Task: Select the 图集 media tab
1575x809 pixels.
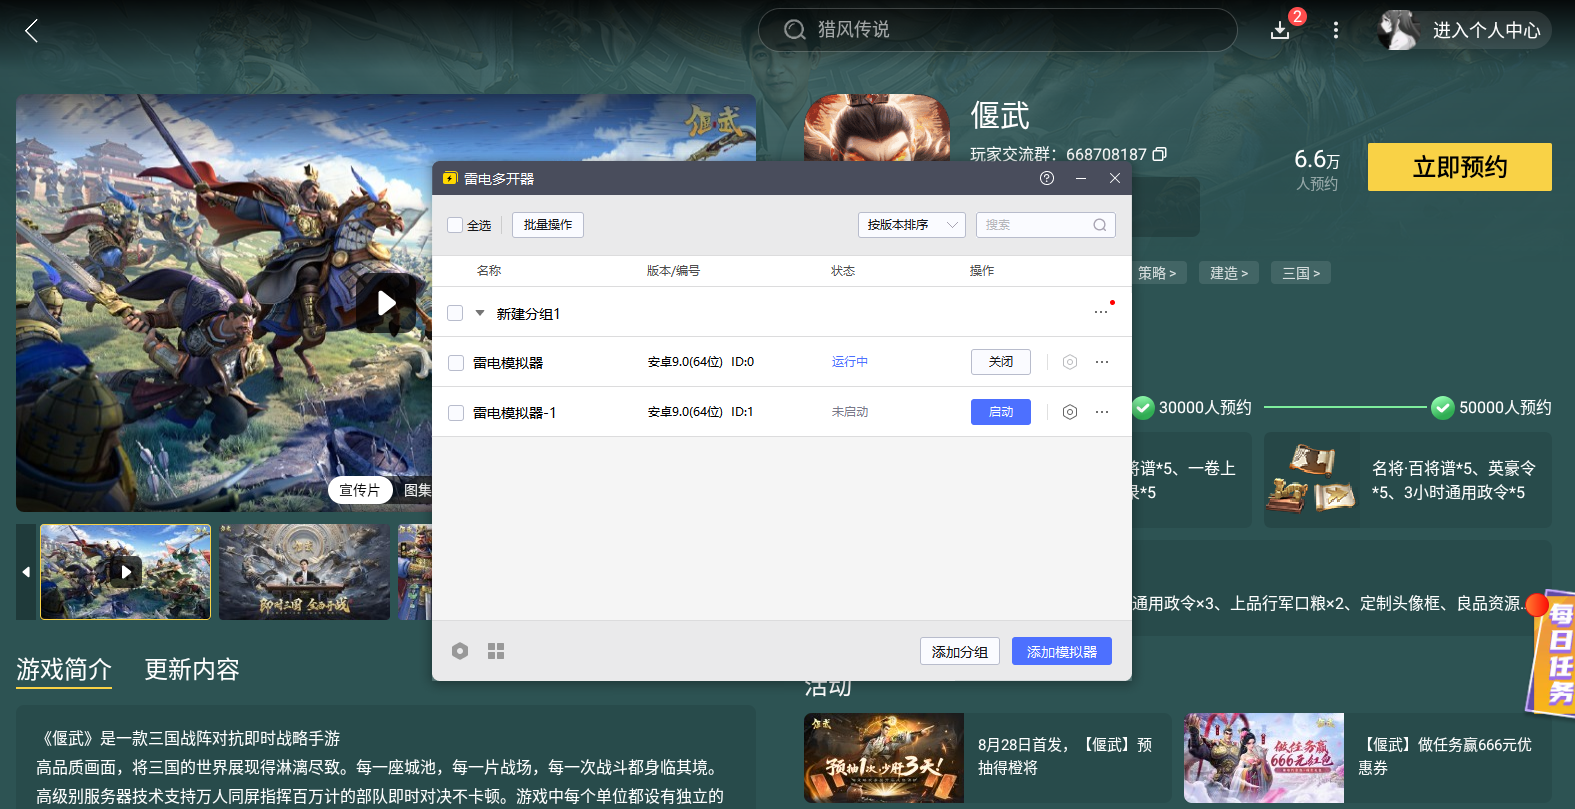Action: pos(416,490)
